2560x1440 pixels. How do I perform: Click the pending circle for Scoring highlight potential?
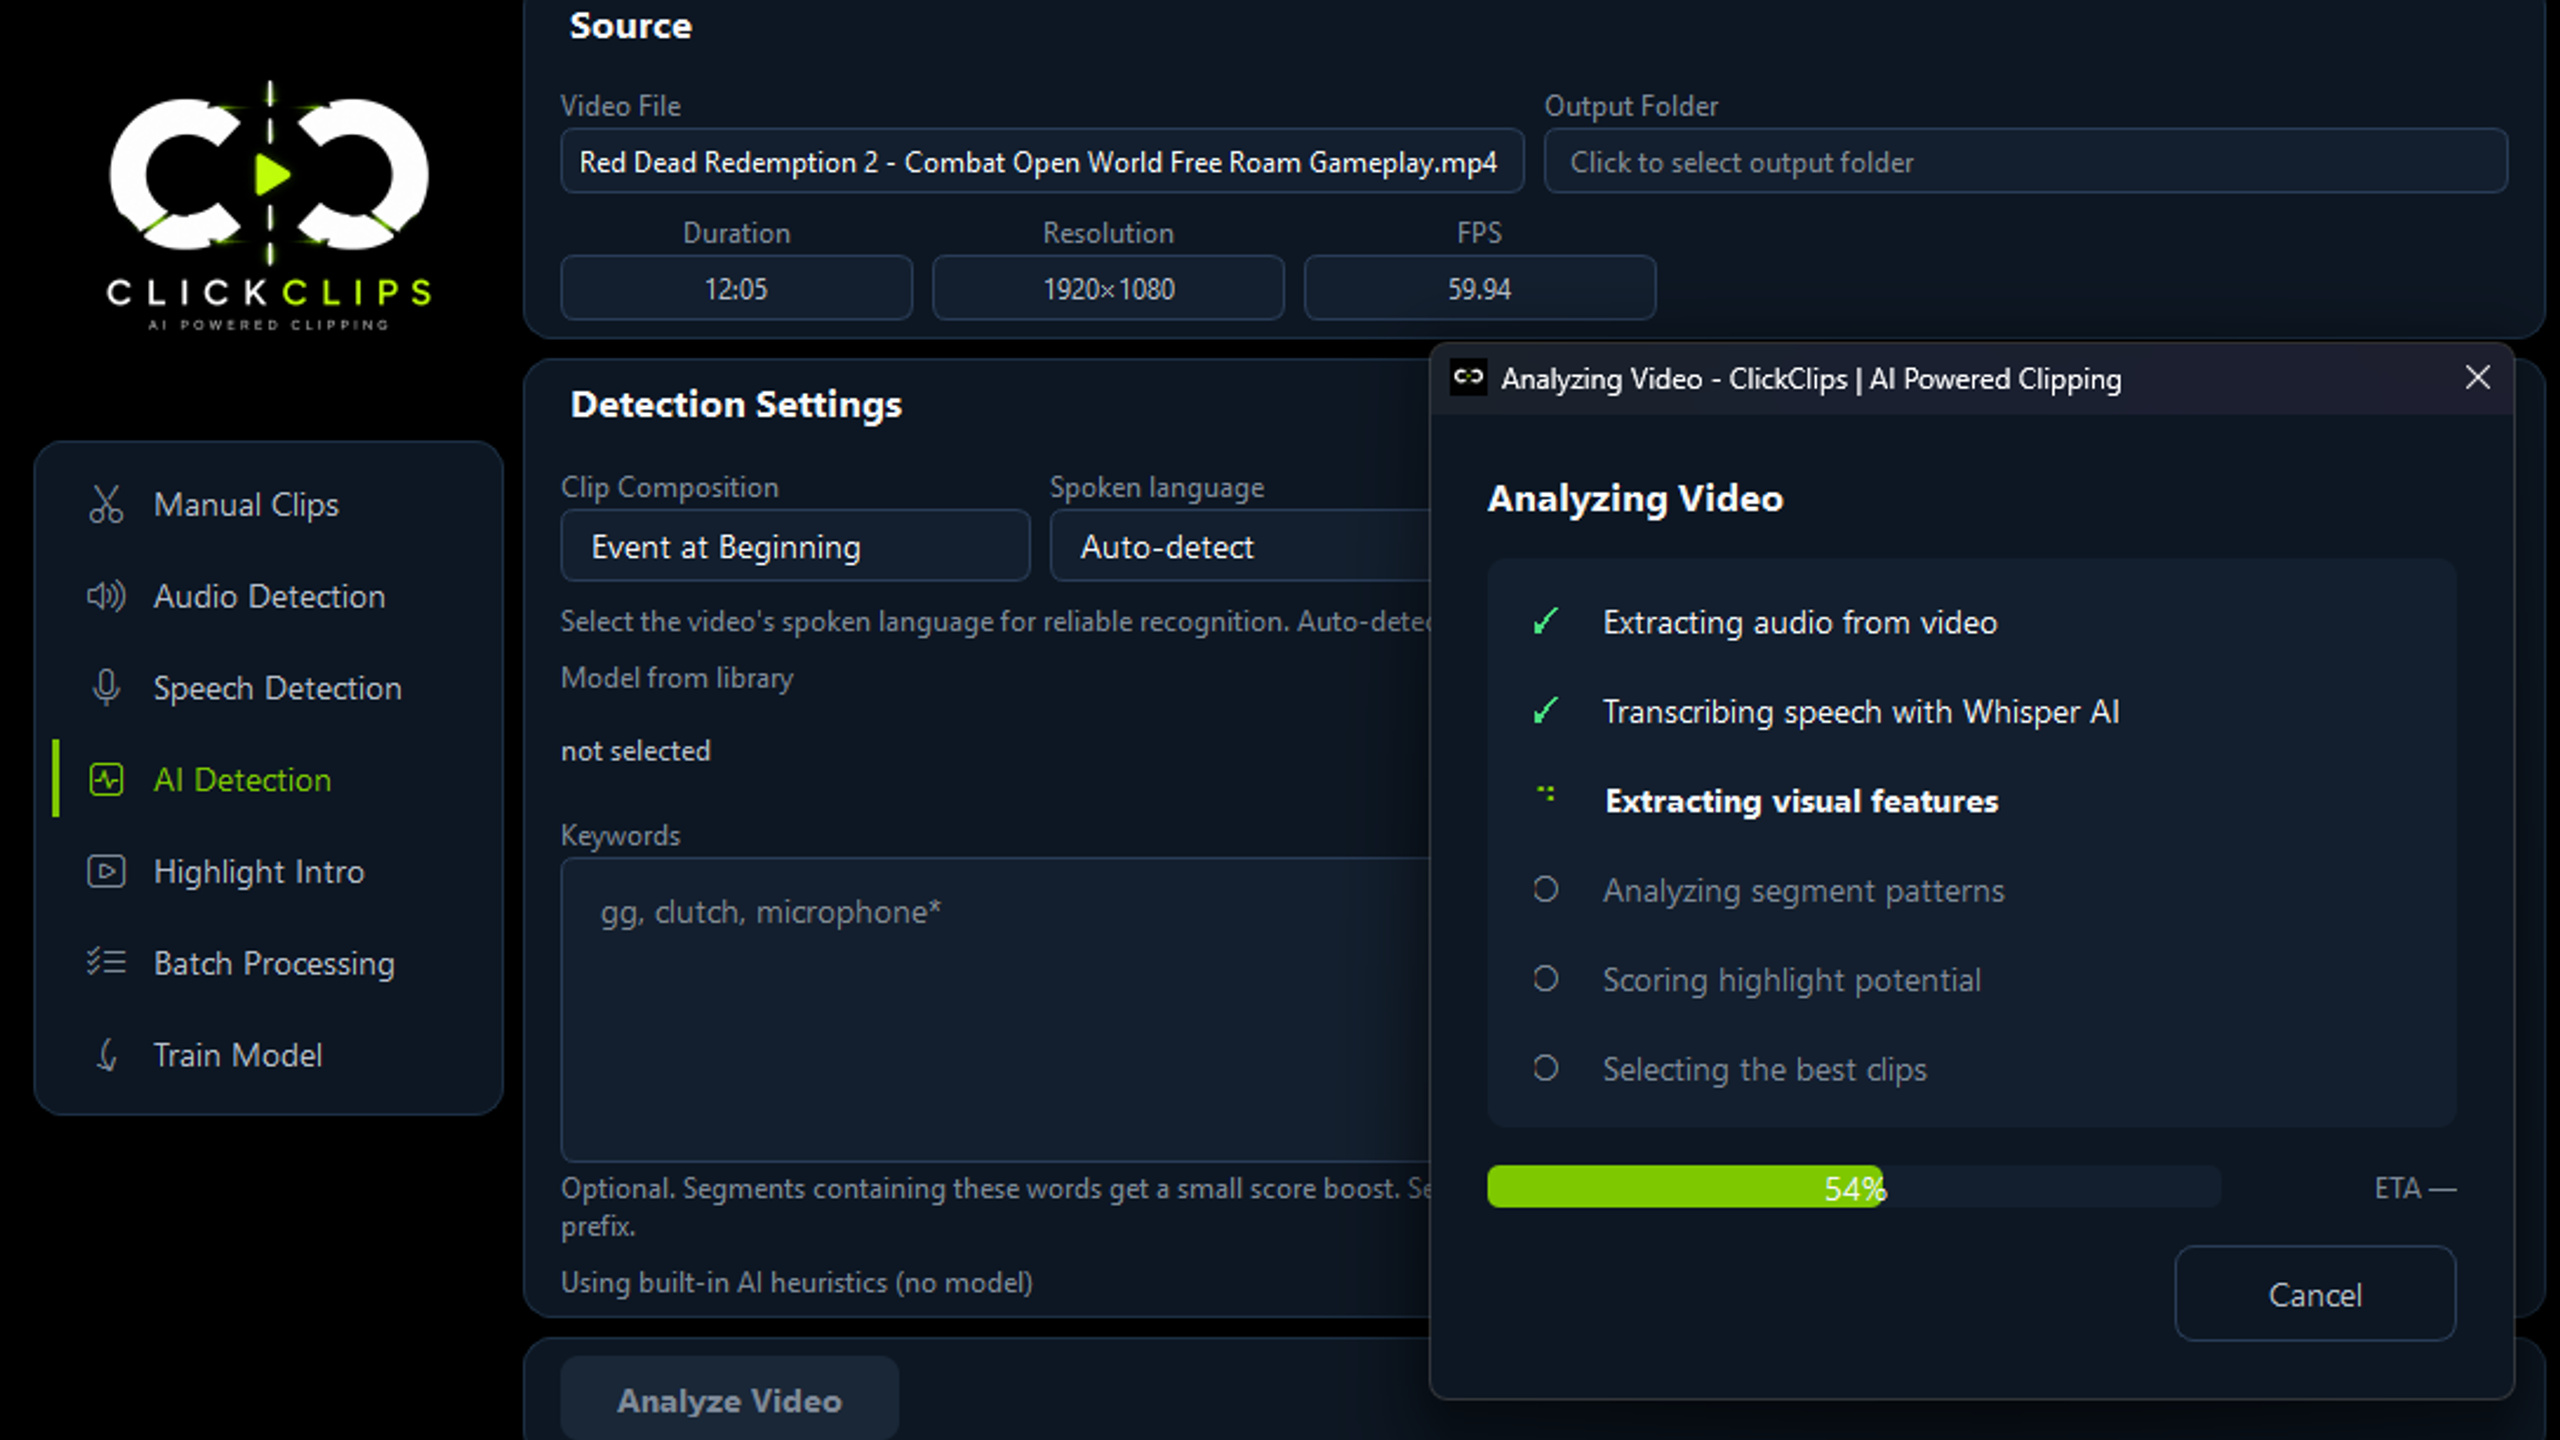pos(1546,978)
